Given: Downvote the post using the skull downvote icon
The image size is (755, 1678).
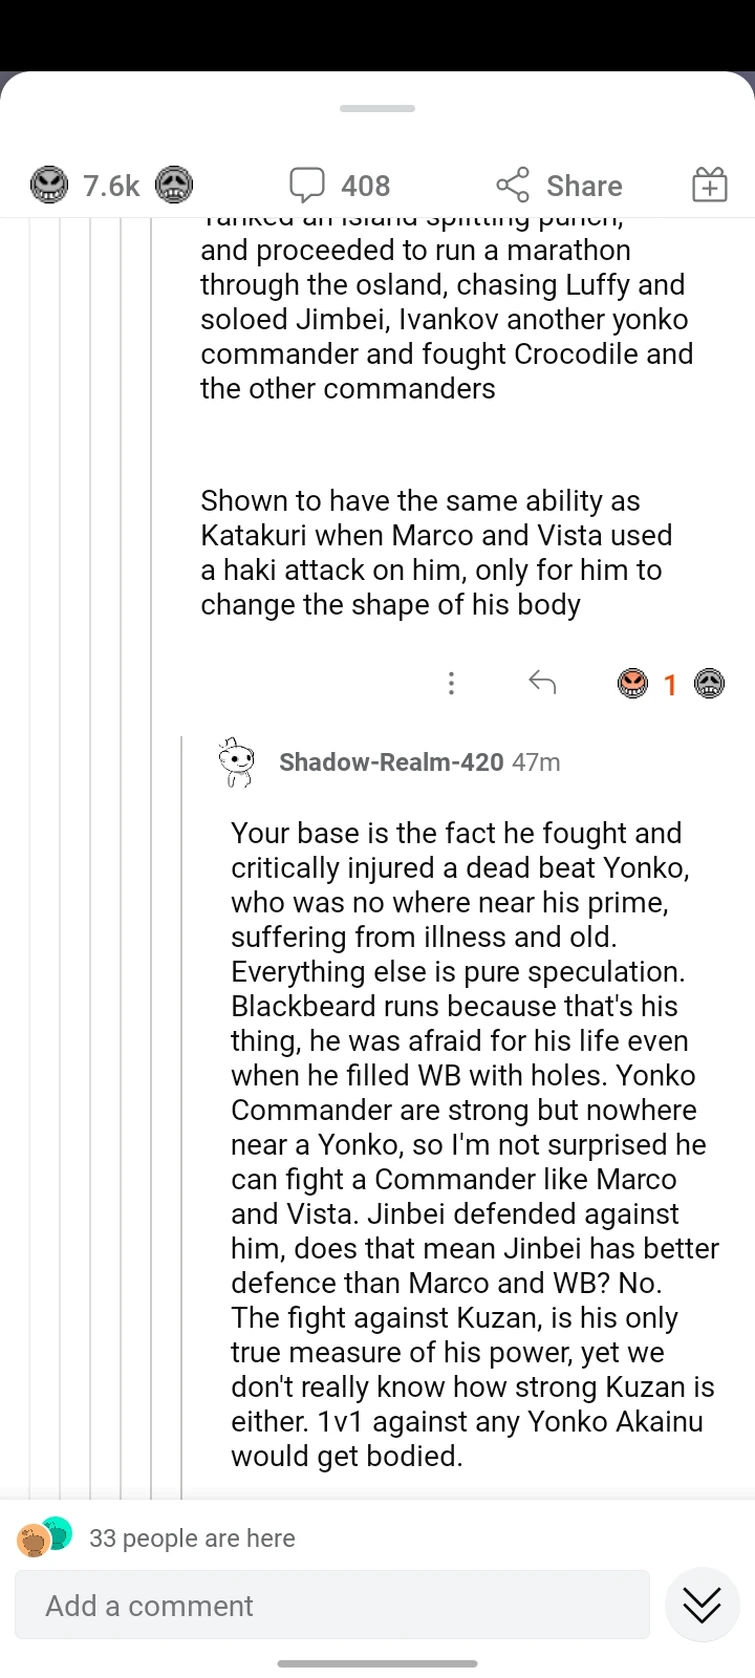Looking at the screenshot, I should click(x=175, y=185).
